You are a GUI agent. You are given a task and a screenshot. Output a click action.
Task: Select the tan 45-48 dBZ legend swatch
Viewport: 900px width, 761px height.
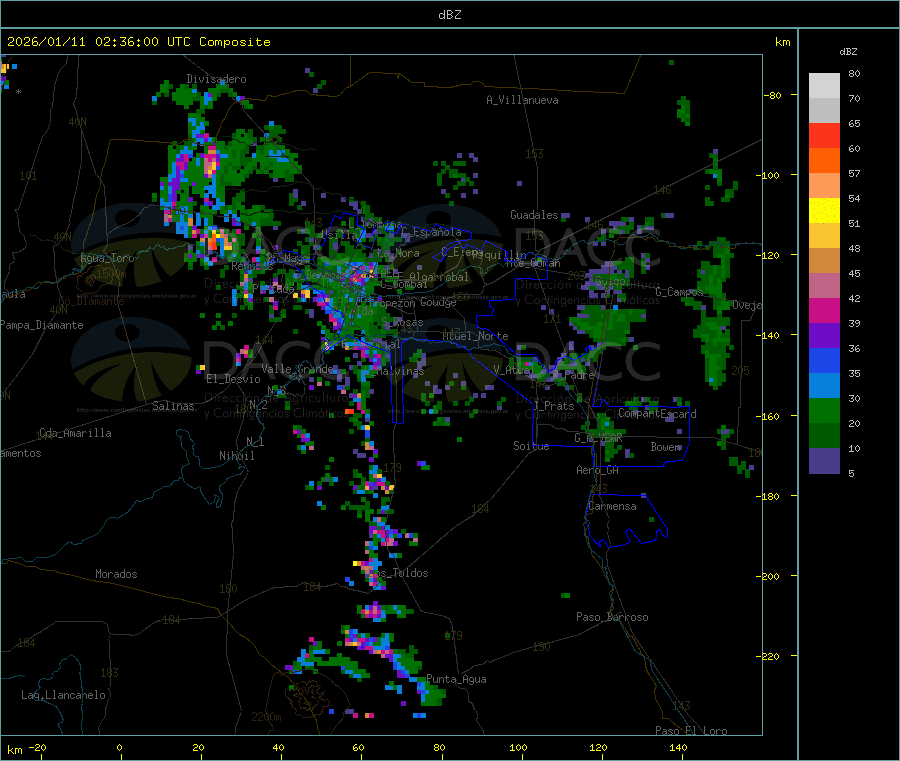pyautogui.click(x=824, y=261)
